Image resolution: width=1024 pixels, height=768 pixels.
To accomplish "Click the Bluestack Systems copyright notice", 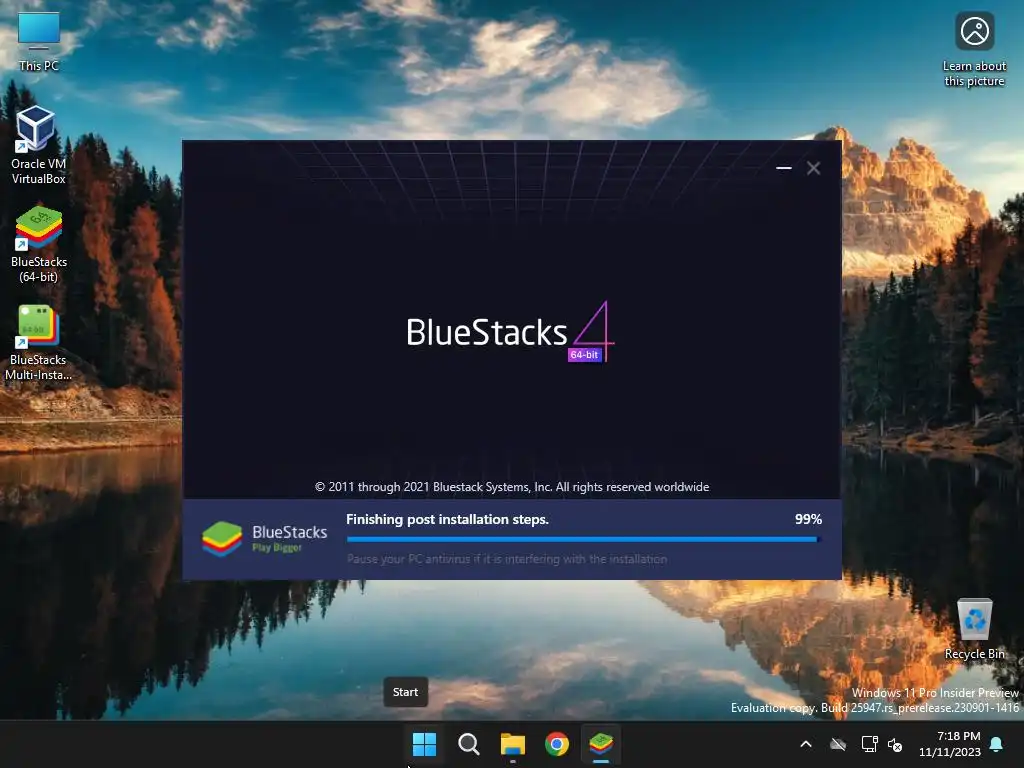I will pyautogui.click(x=511, y=487).
